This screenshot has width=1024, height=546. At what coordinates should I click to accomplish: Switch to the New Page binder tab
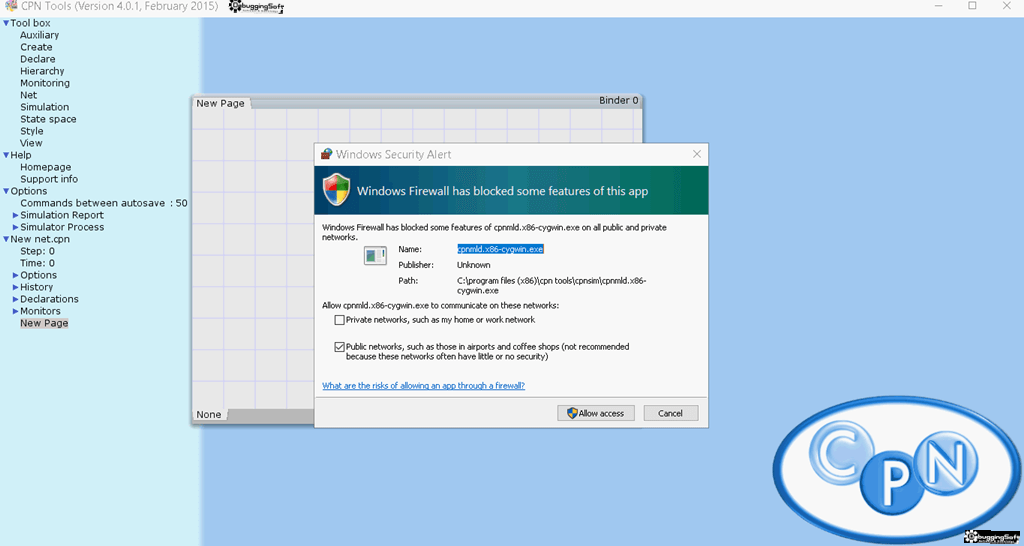coord(221,103)
